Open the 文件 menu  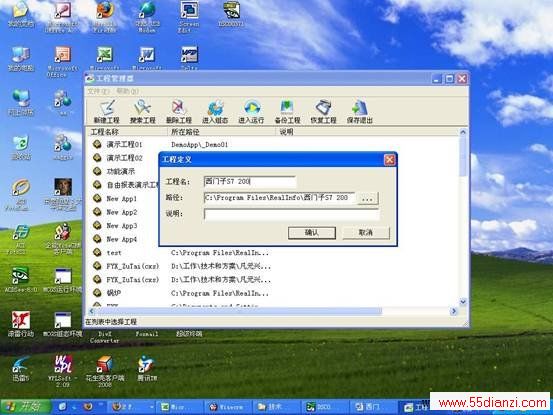click(98, 91)
